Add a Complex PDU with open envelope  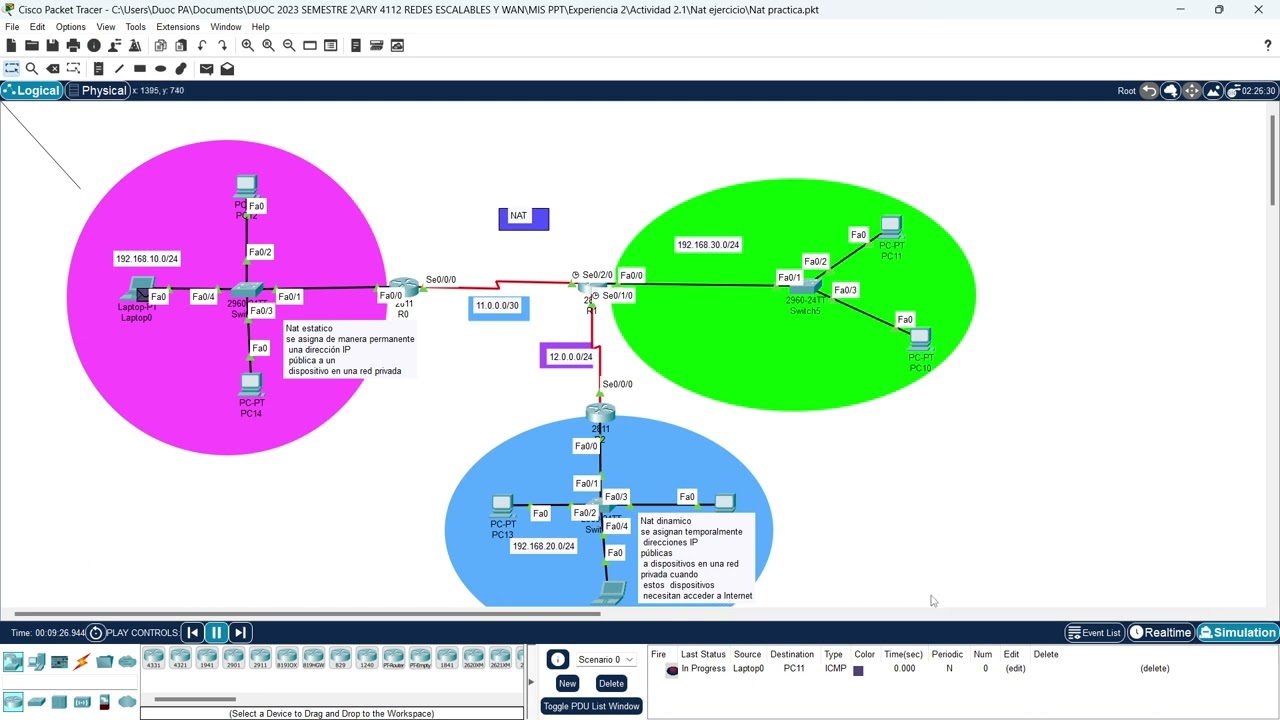[x=227, y=69]
